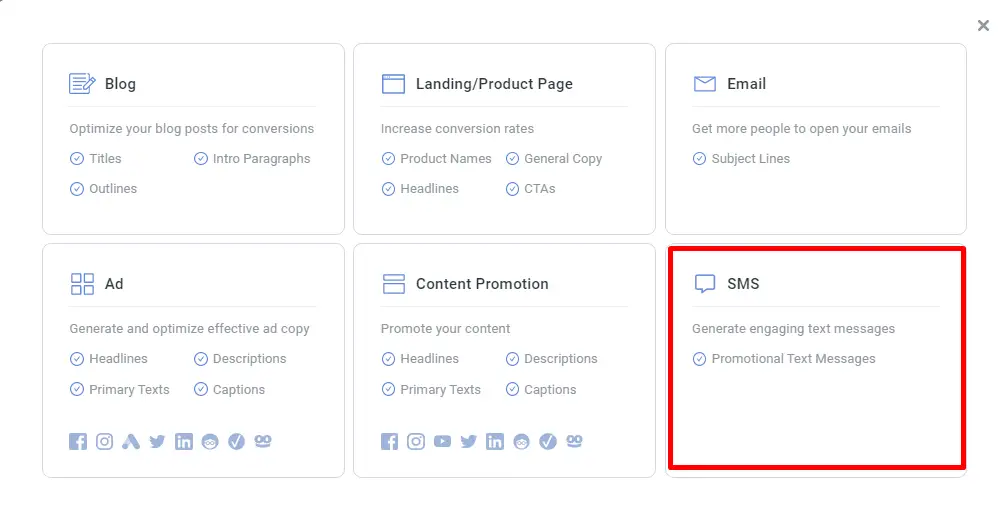Viewport: 1005px width, 518px height.
Task: Click the YouTube icon under Content Promotion
Action: 442,441
